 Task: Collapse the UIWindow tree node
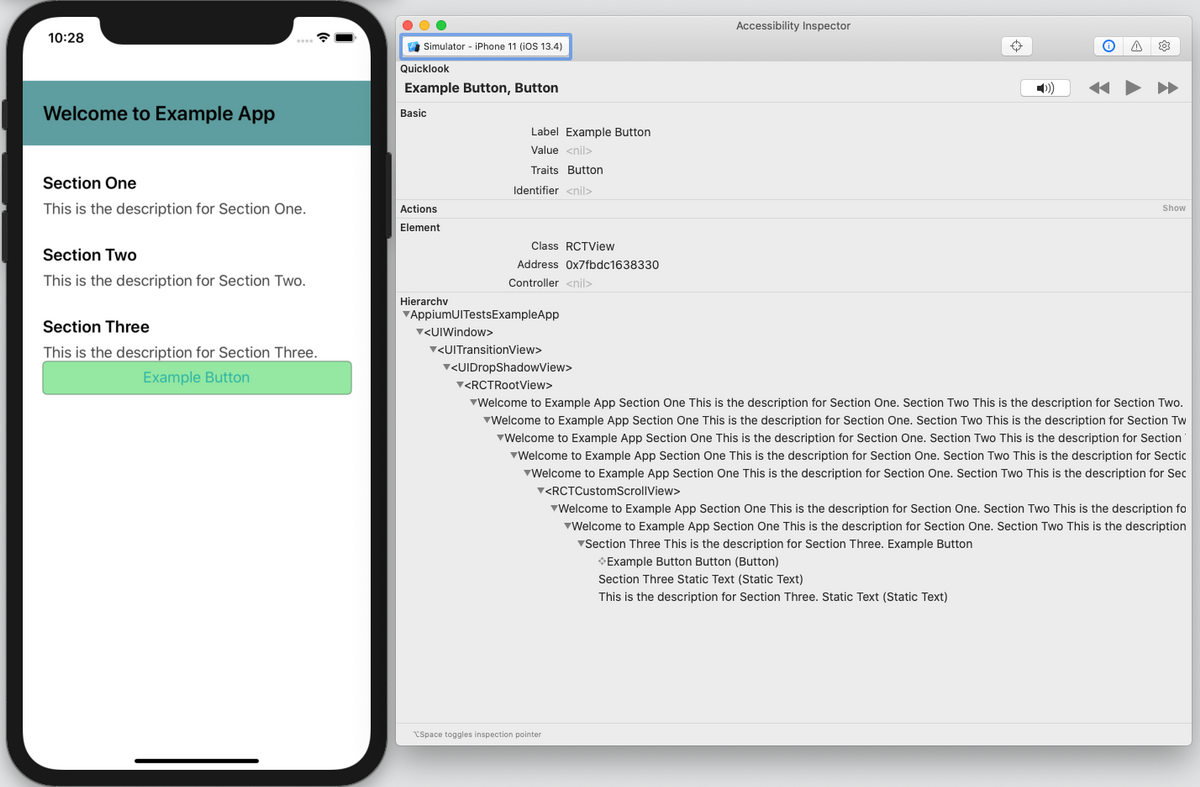[420, 332]
